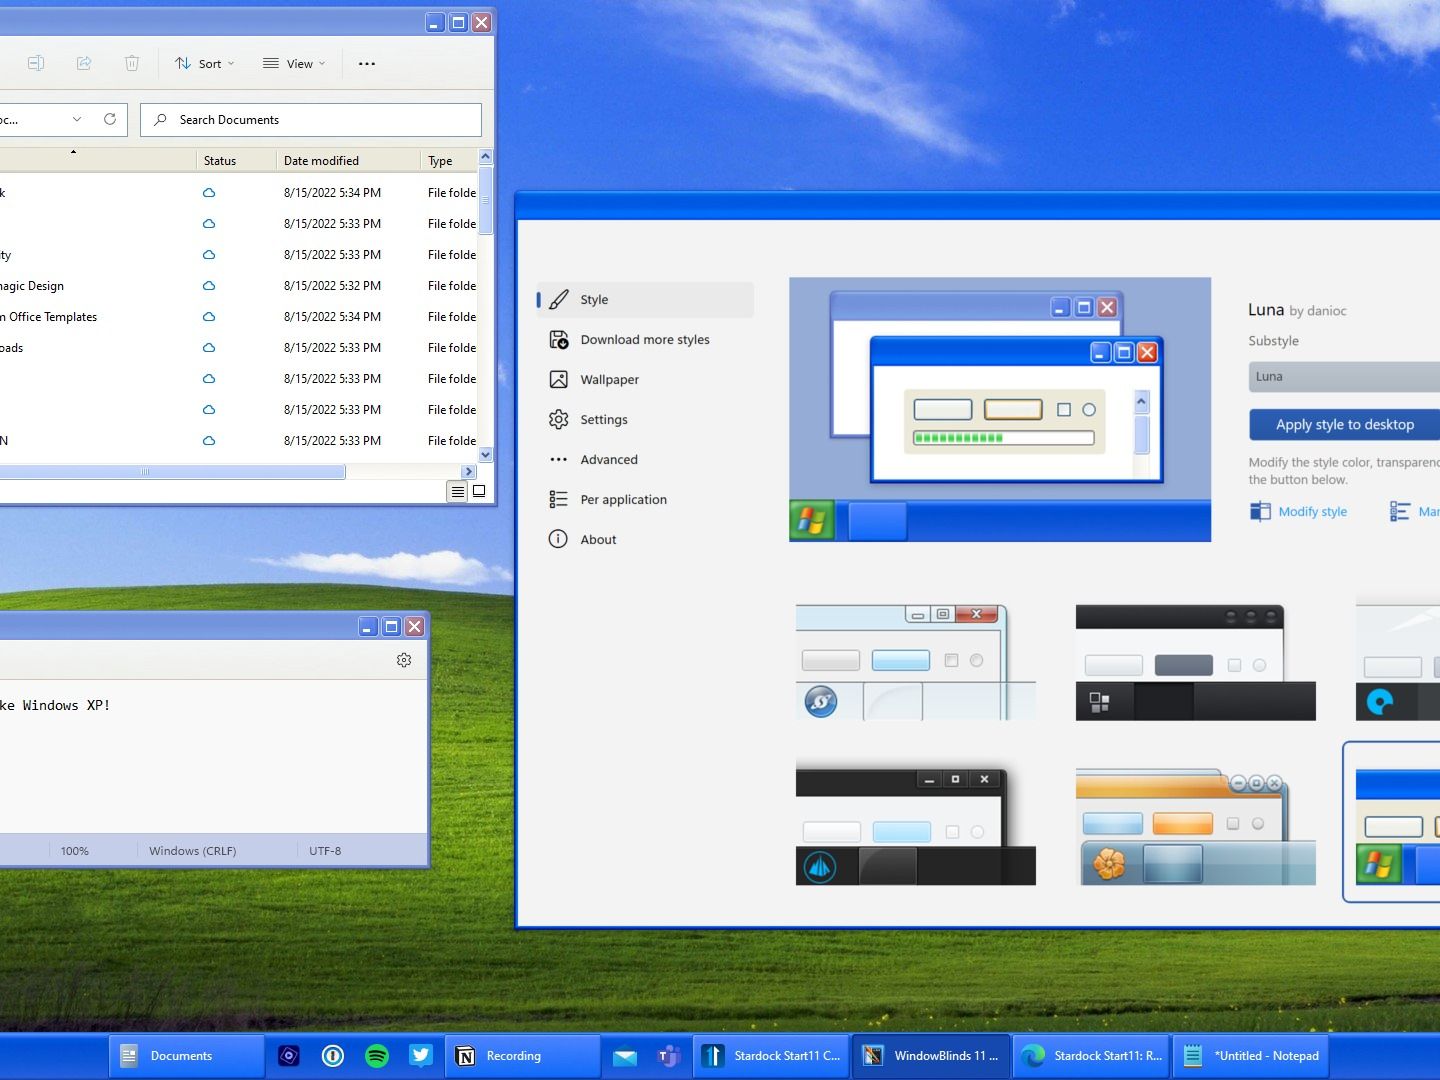Expand the address bar history dropdown chevron

tap(77, 119)
